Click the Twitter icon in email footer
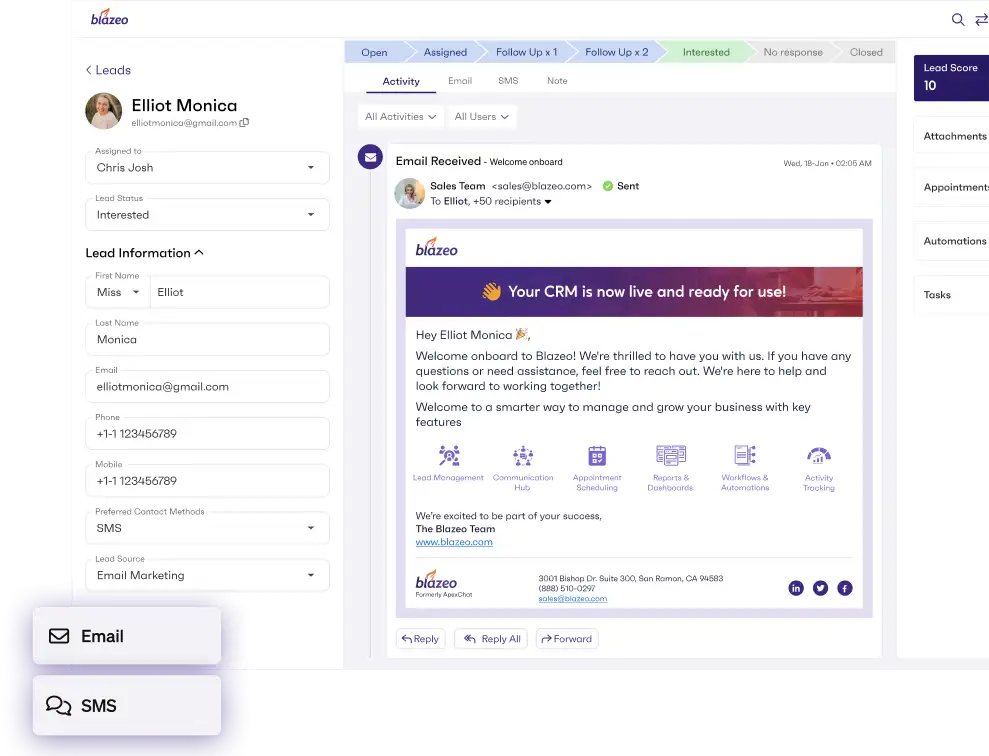989x756 pixels. [820, 588]
